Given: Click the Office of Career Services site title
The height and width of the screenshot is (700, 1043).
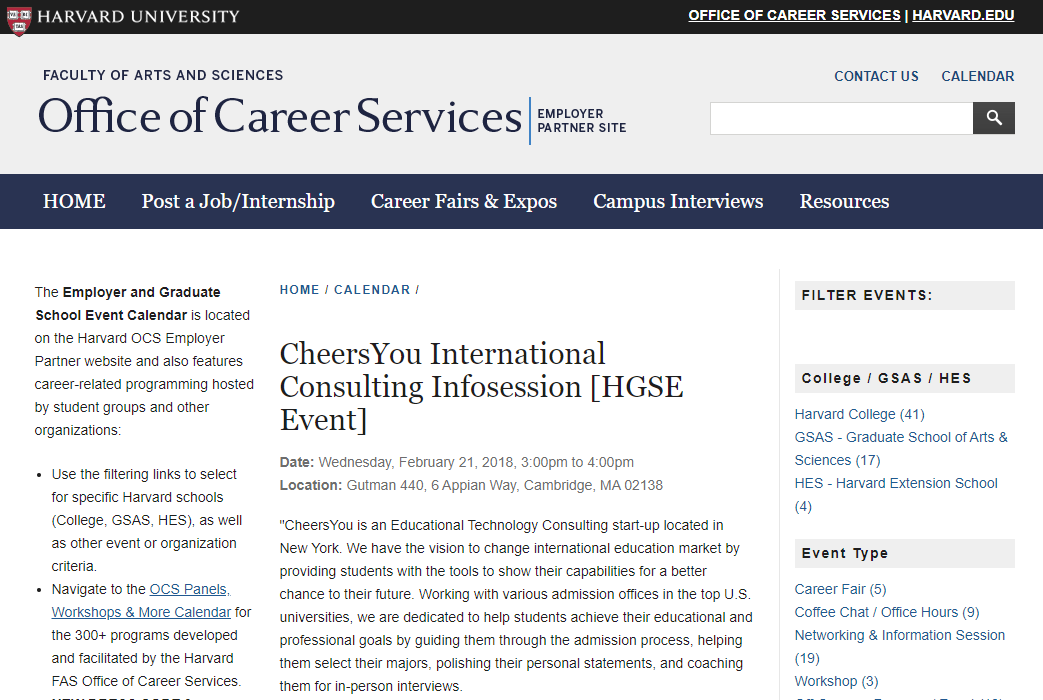Looking at the screenshot, I should [x=280, y=116].
